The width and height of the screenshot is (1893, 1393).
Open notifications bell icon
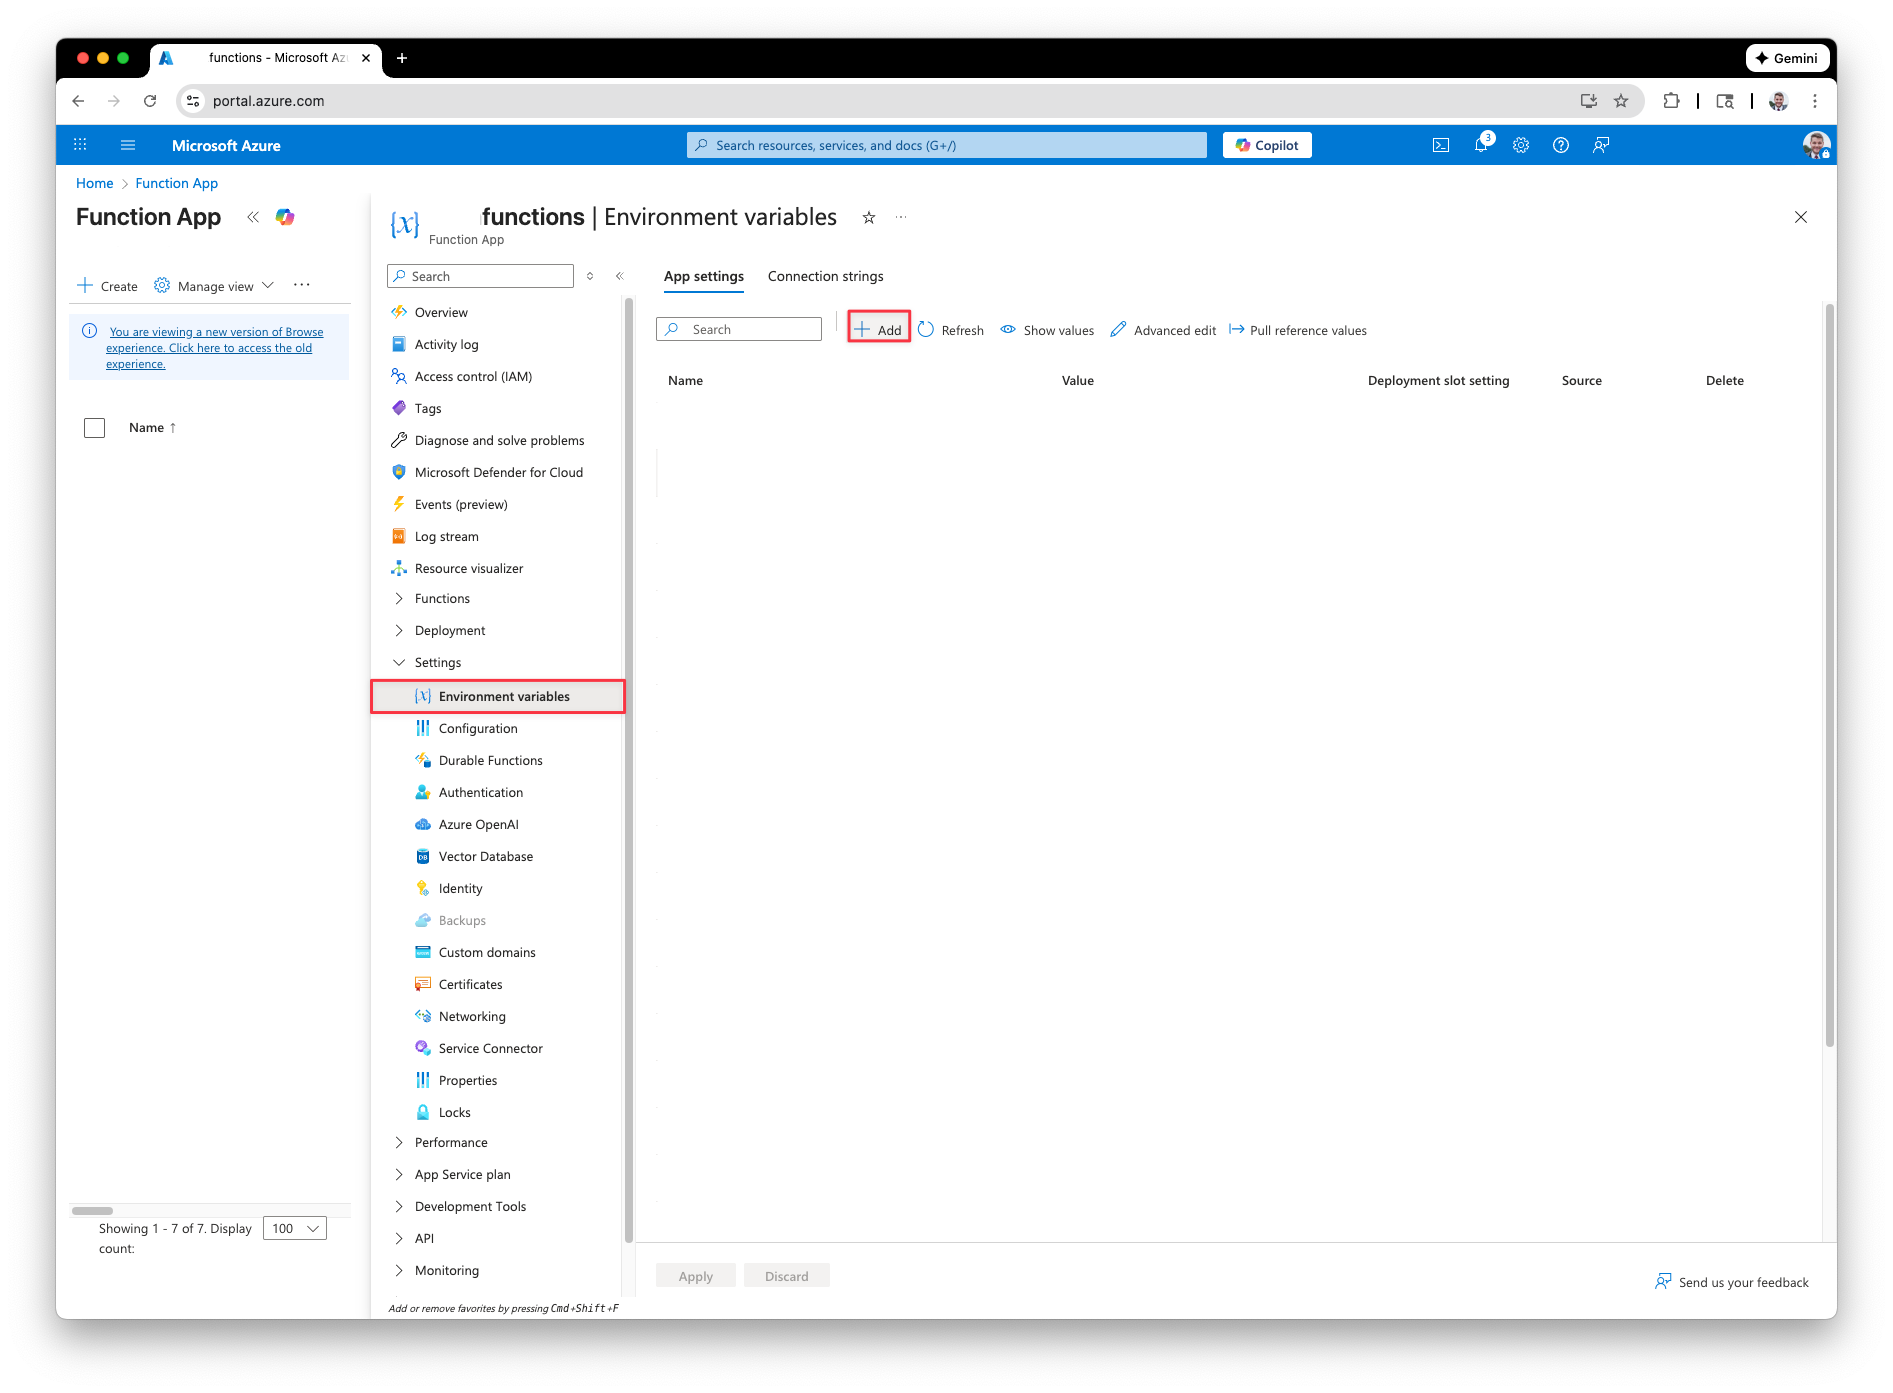1481,145
